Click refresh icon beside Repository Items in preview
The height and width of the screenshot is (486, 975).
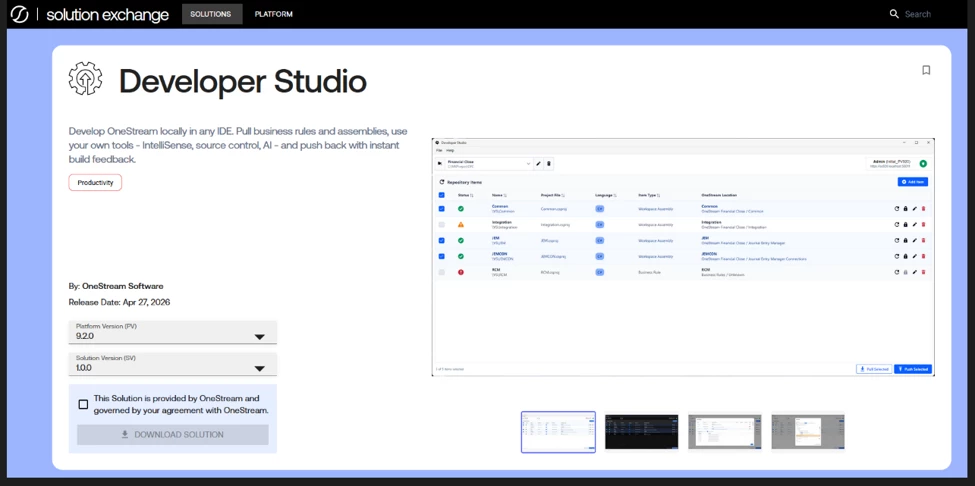tap(441, 182)
